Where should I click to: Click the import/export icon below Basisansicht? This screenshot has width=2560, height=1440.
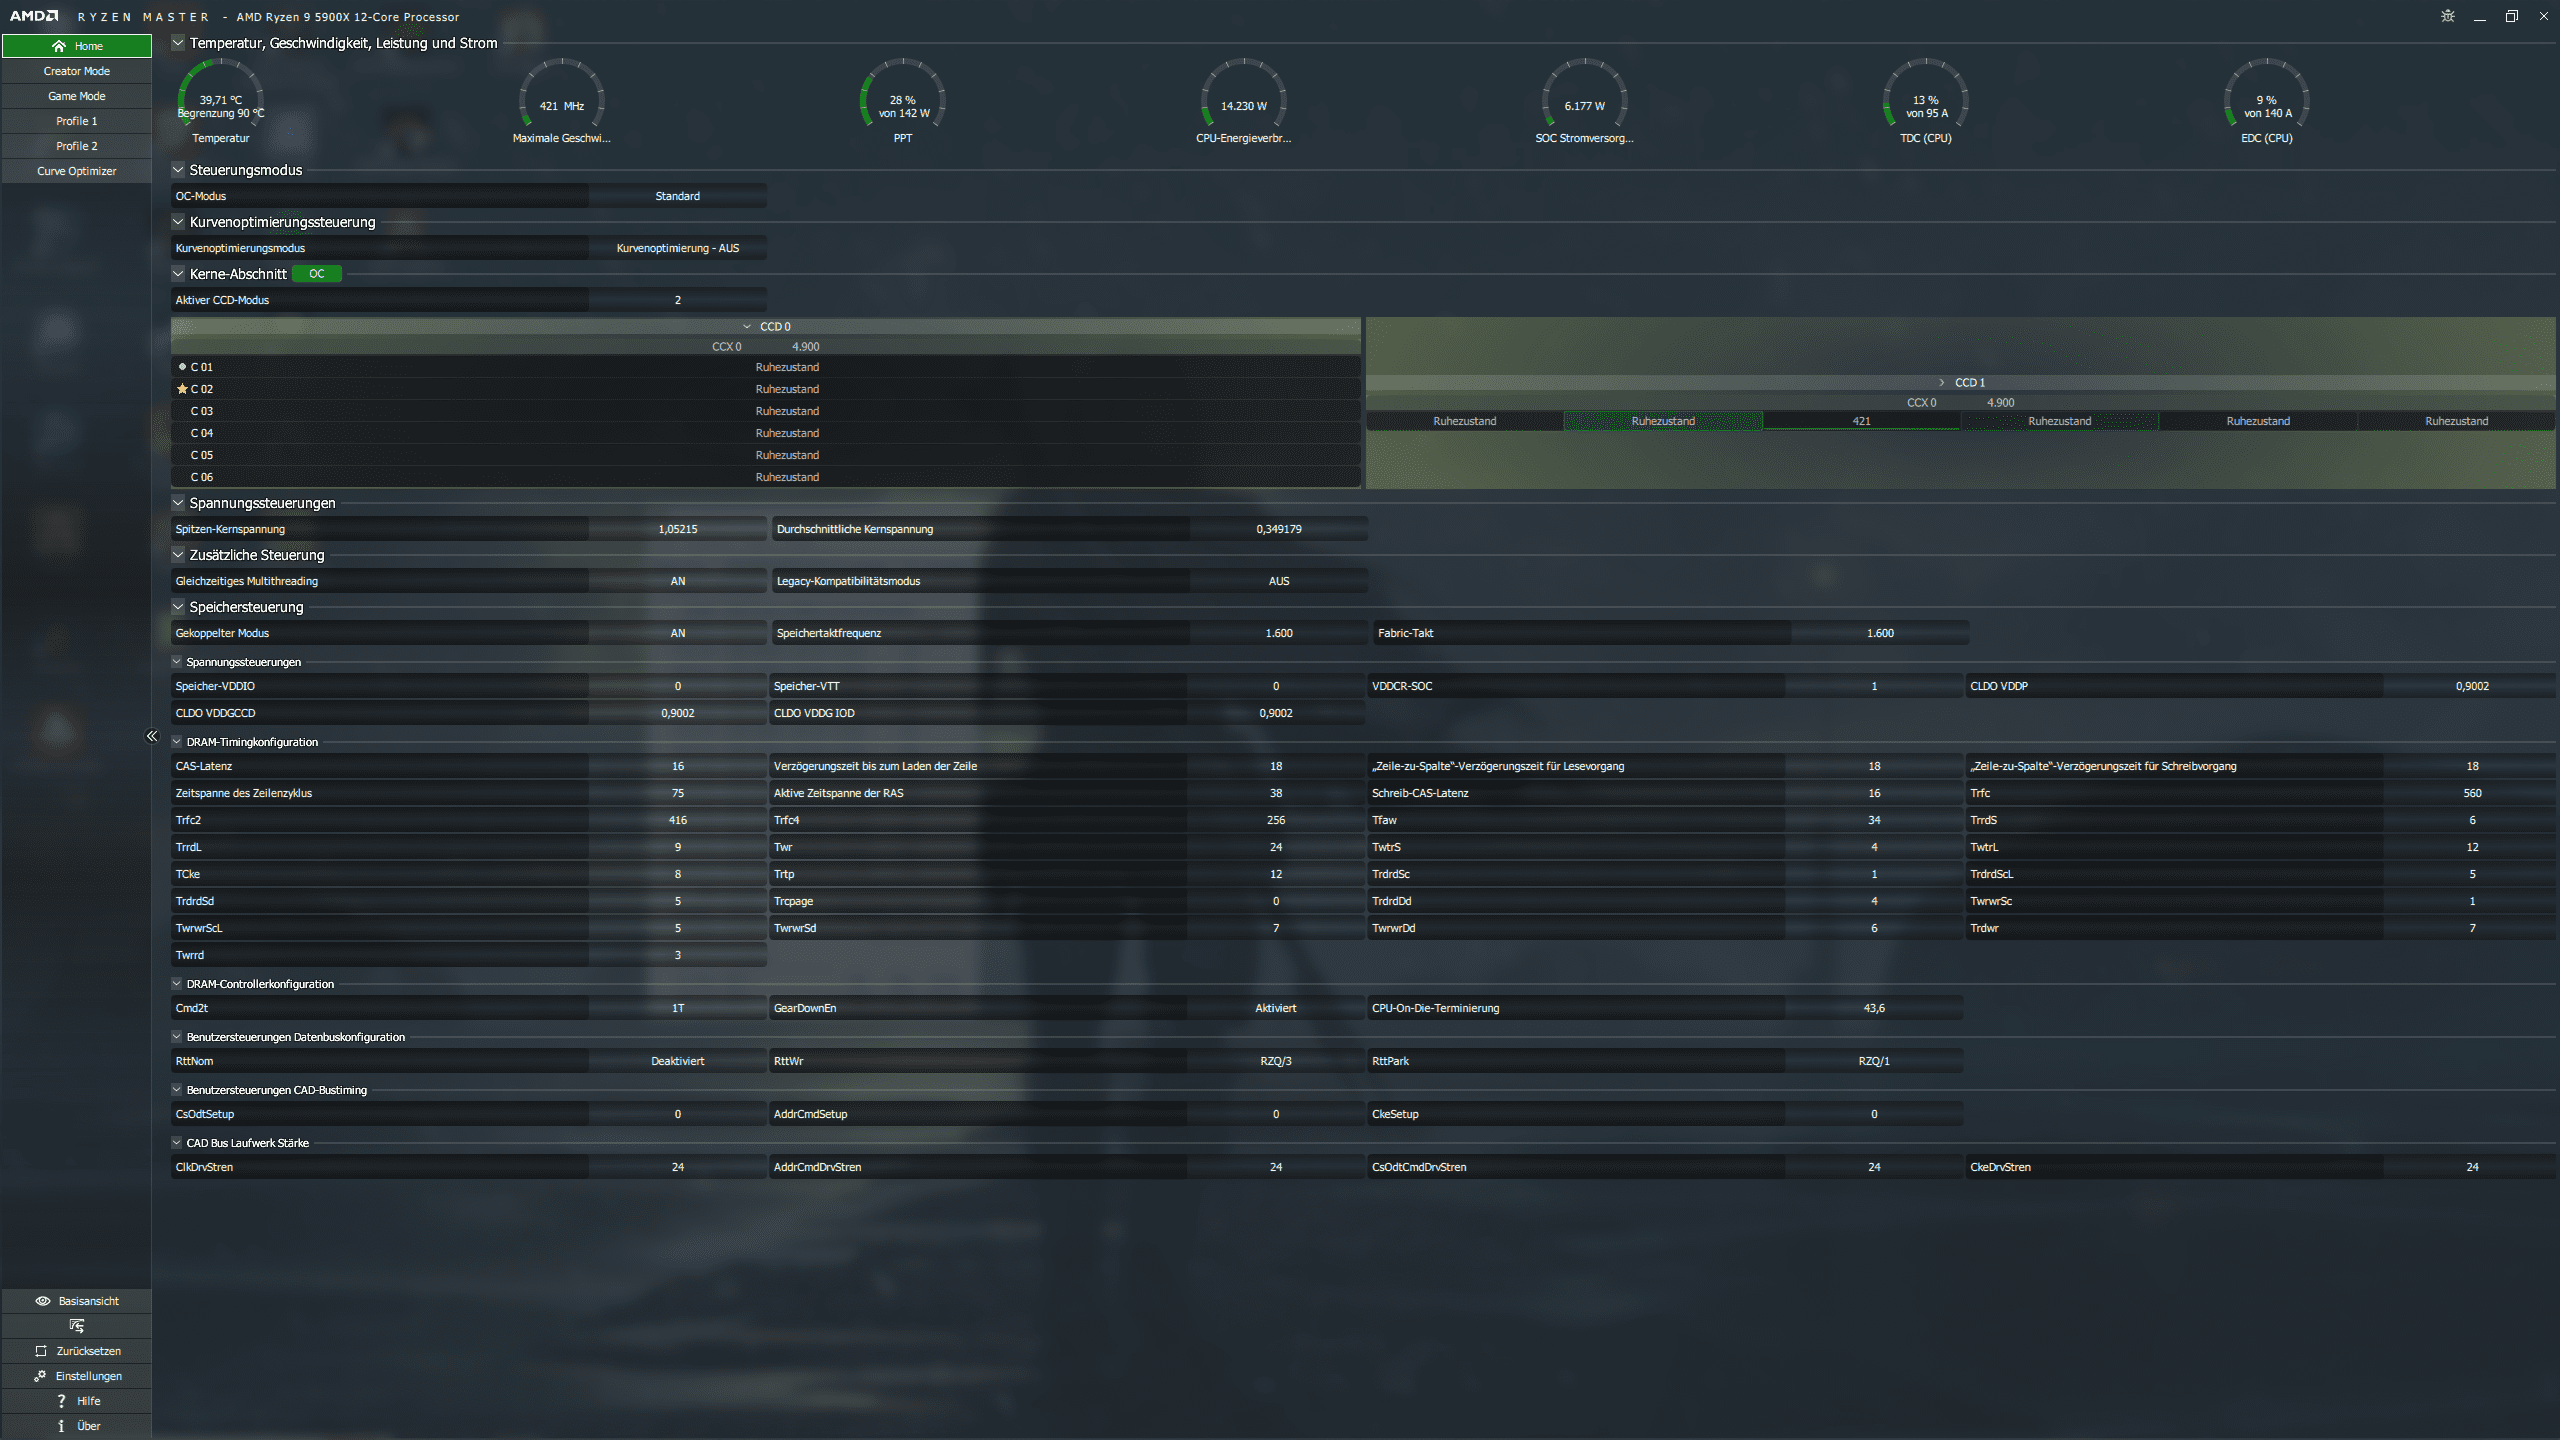[77, 1326]
